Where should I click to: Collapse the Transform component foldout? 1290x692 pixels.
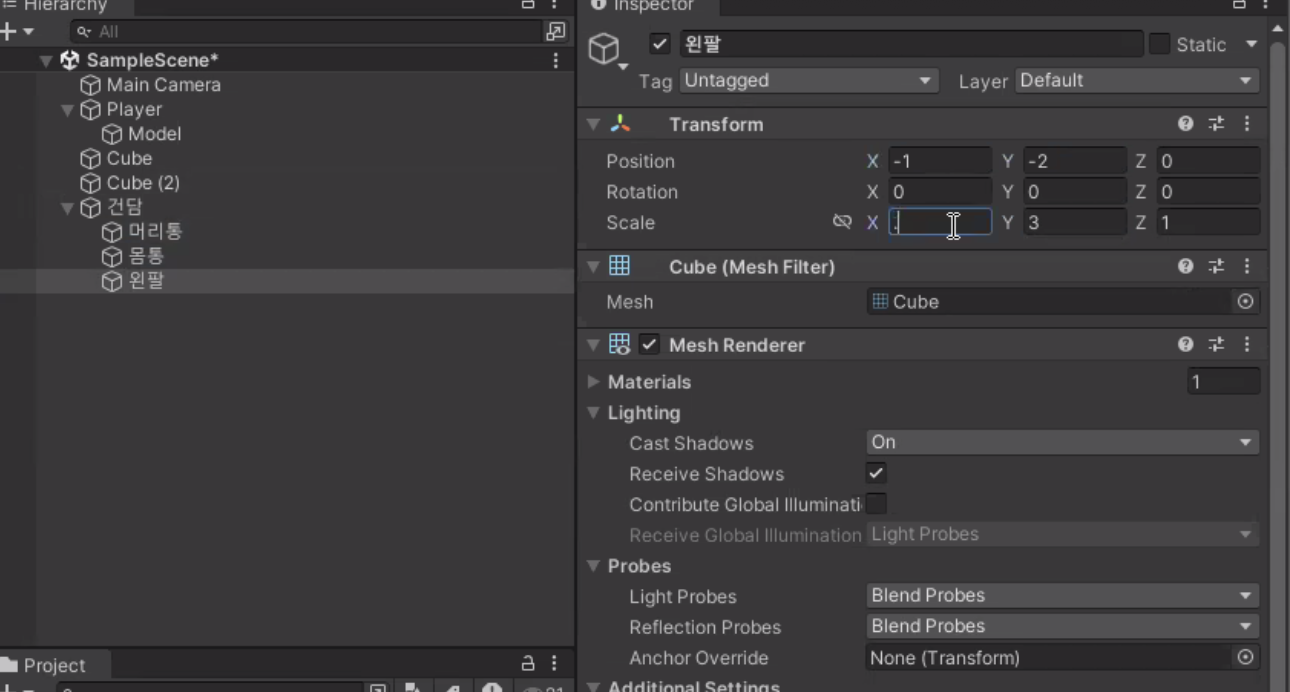[x=594, y=125]
